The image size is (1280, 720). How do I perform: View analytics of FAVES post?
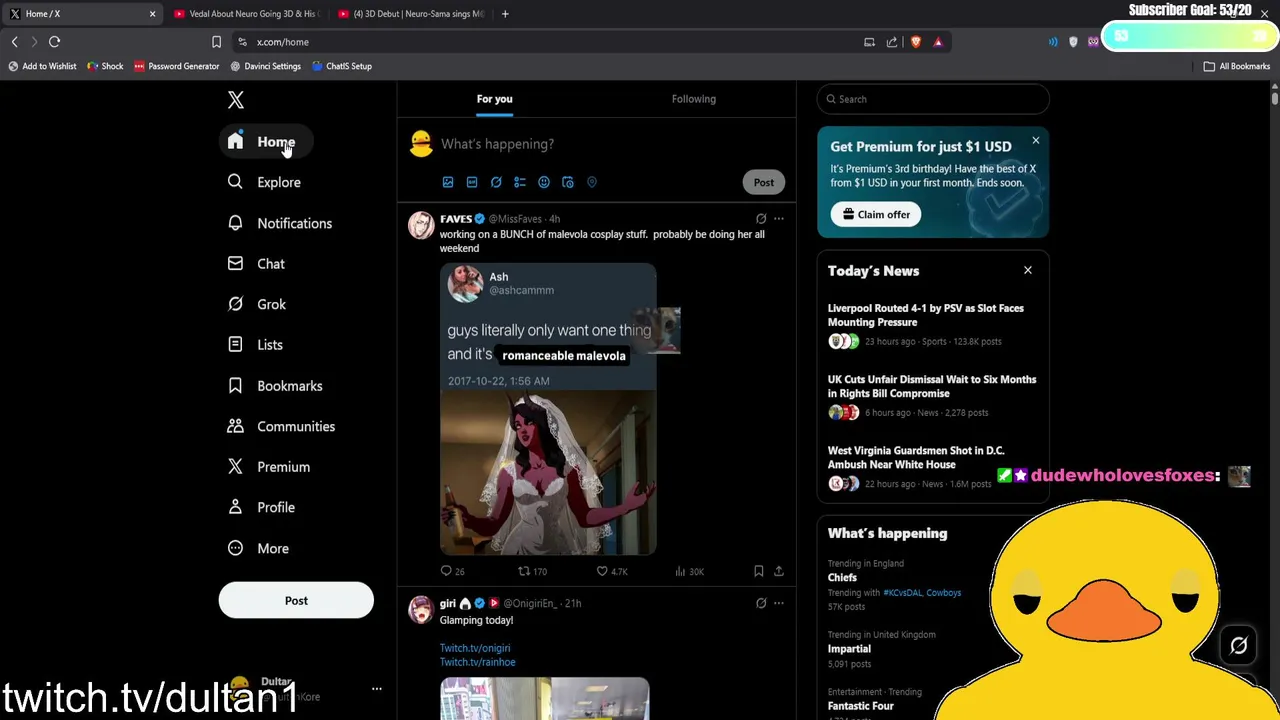[689, 571]
